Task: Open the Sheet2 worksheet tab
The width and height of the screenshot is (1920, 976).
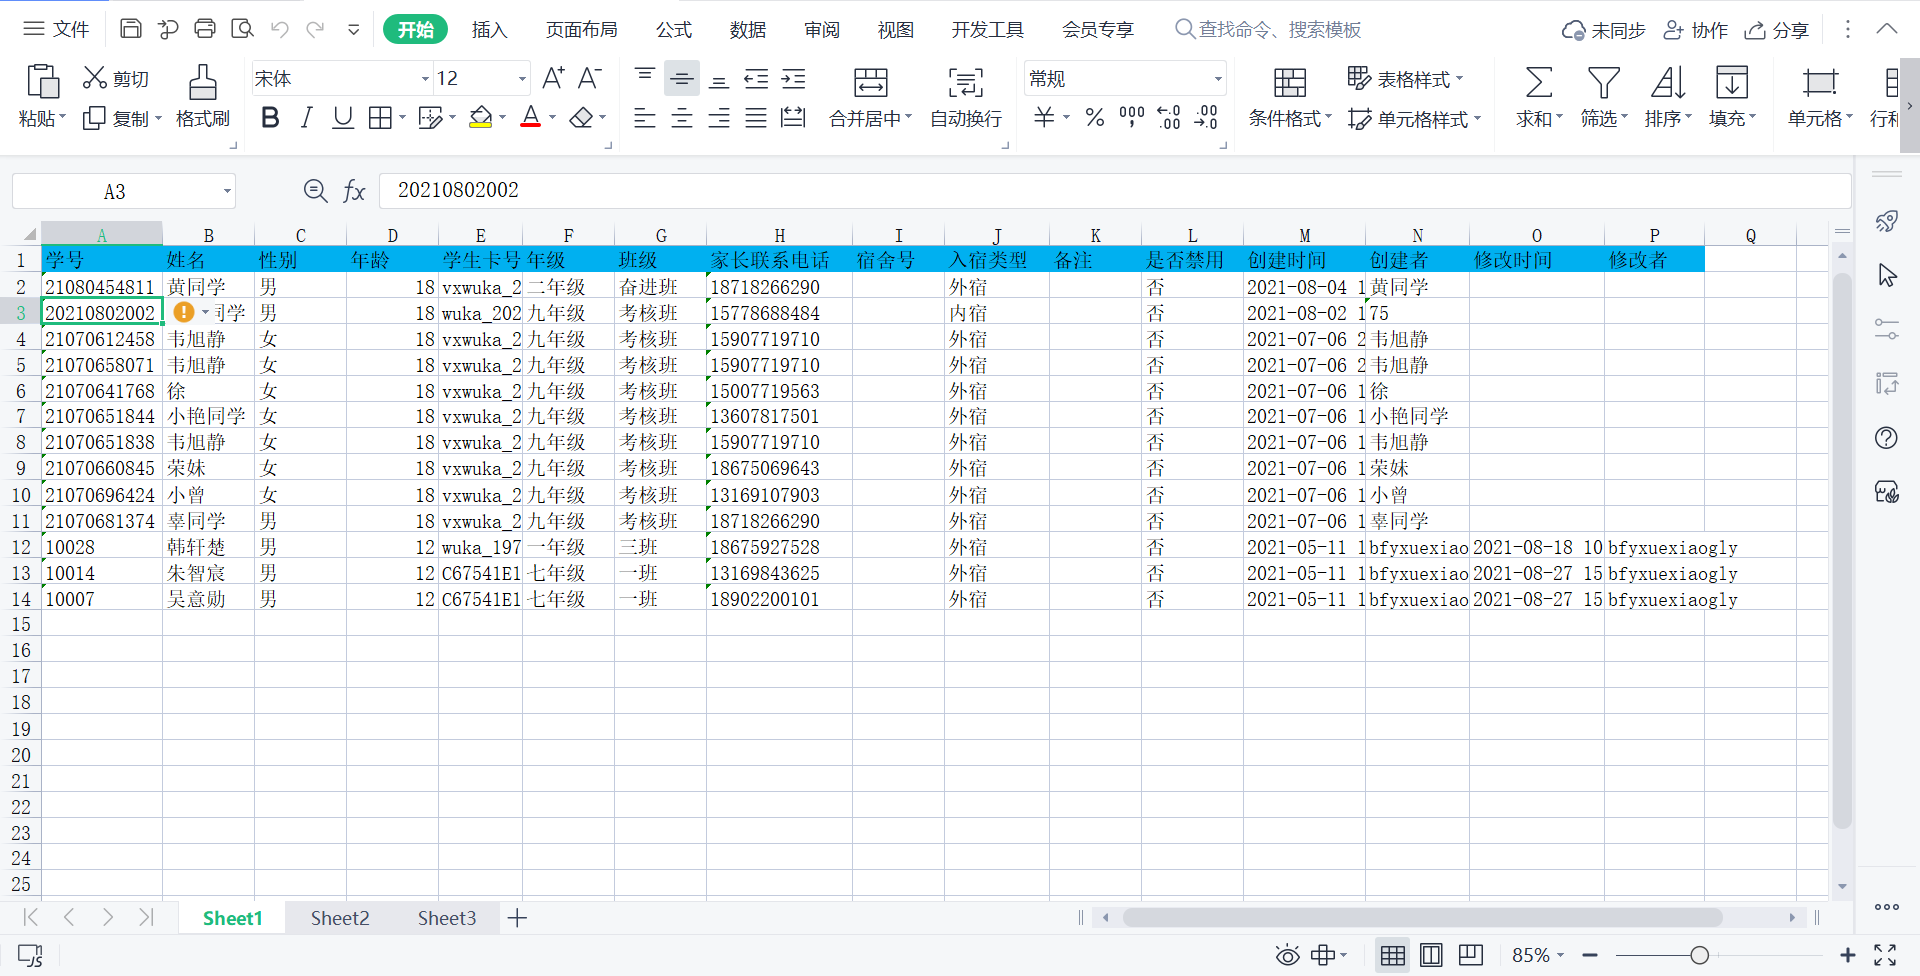Action: [340, 918]
